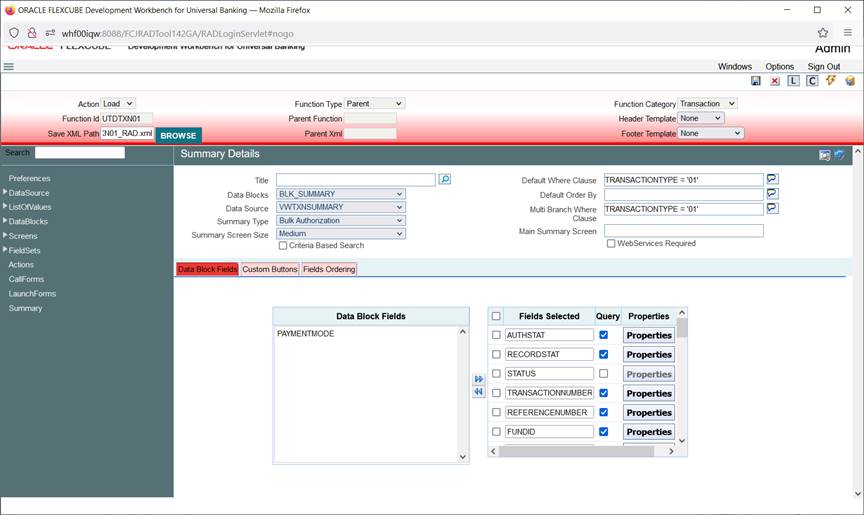Open the Multi Branch Where Clause editor icon
The height and width of the screenshot is (515, 864).
point(772,208)
